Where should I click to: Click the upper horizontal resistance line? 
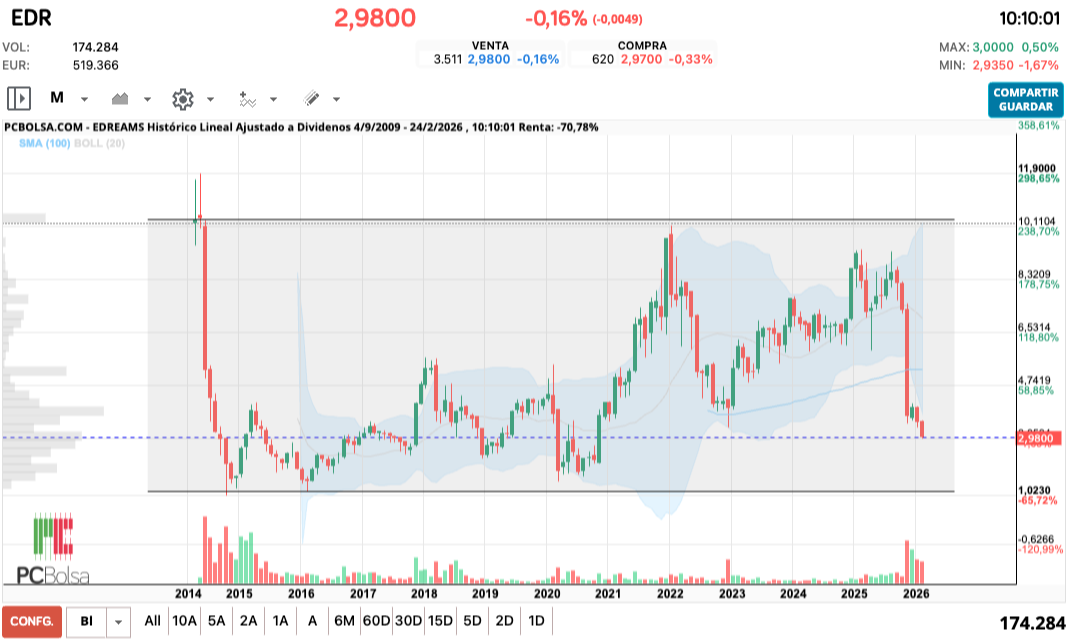point(551,220)
